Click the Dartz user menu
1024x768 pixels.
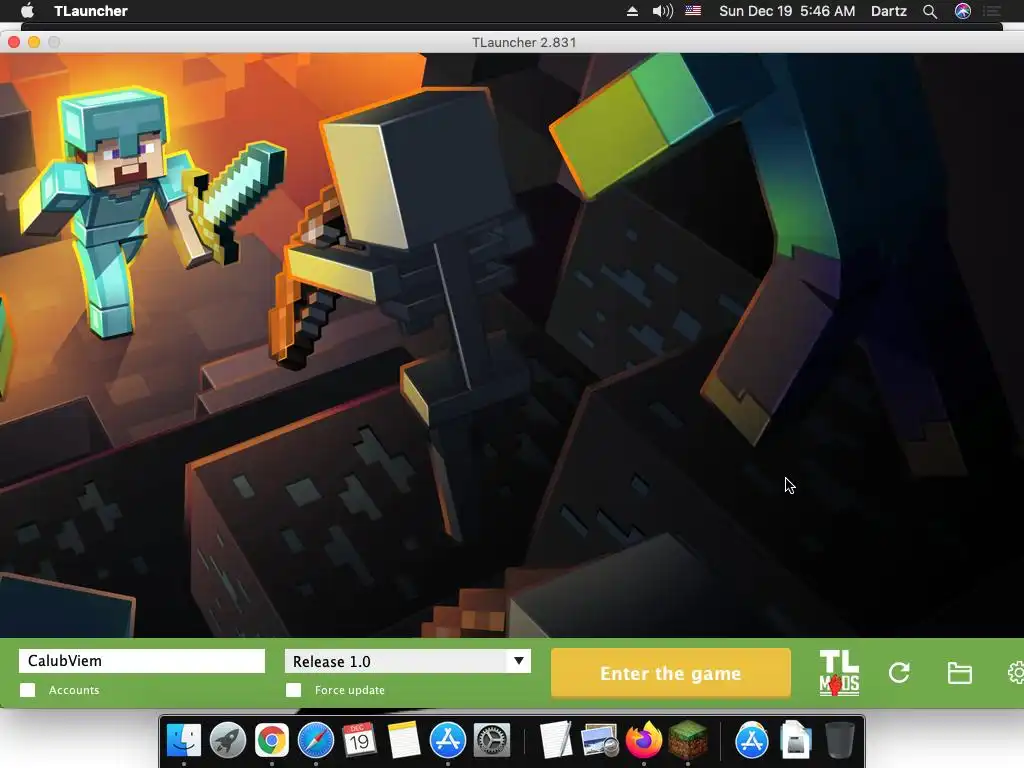[x=889, y=11]
